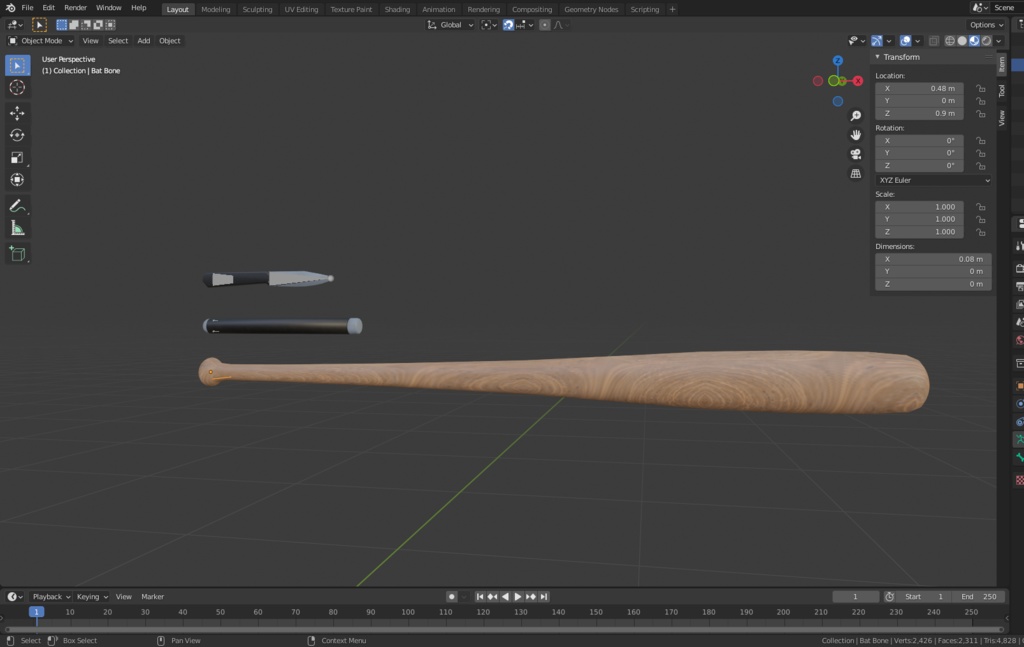Viewport: 1024px width, 647px height.
Task: Open shading options dropdown arrow
Action: click(x=999, y=40)
